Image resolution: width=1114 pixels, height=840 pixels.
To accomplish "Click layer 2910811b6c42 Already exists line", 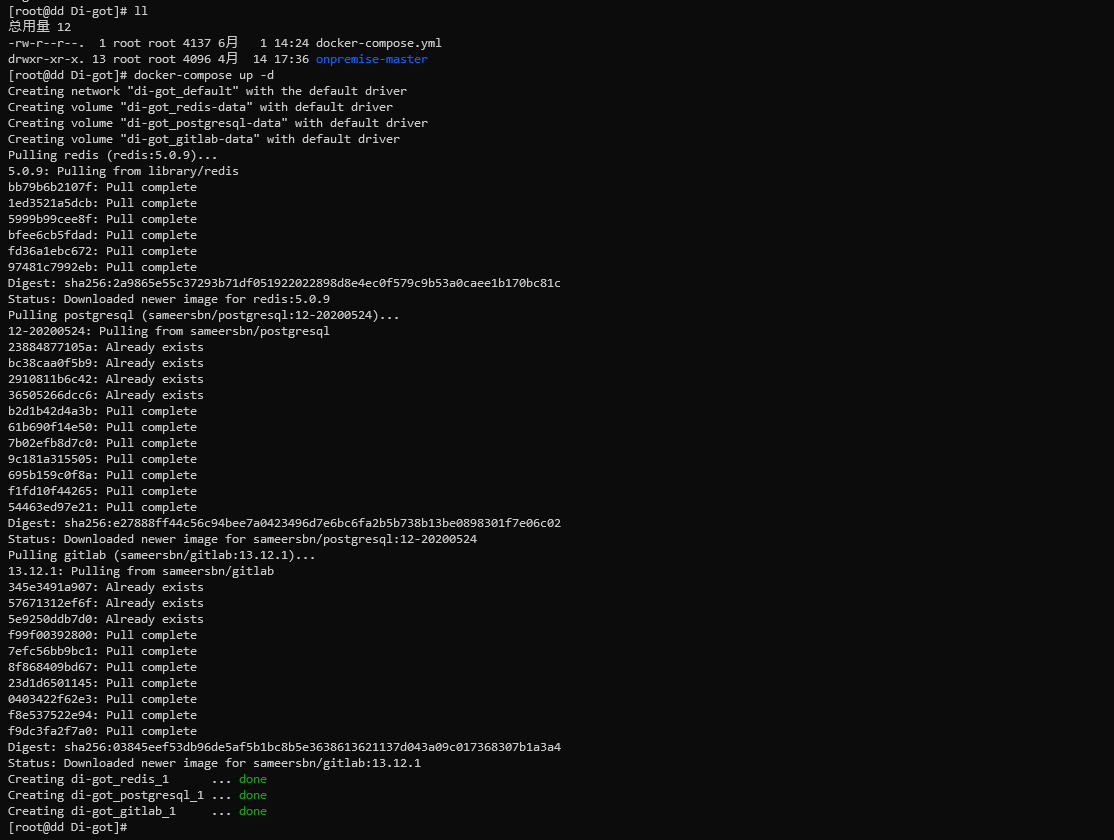I will tap(106, 379).
